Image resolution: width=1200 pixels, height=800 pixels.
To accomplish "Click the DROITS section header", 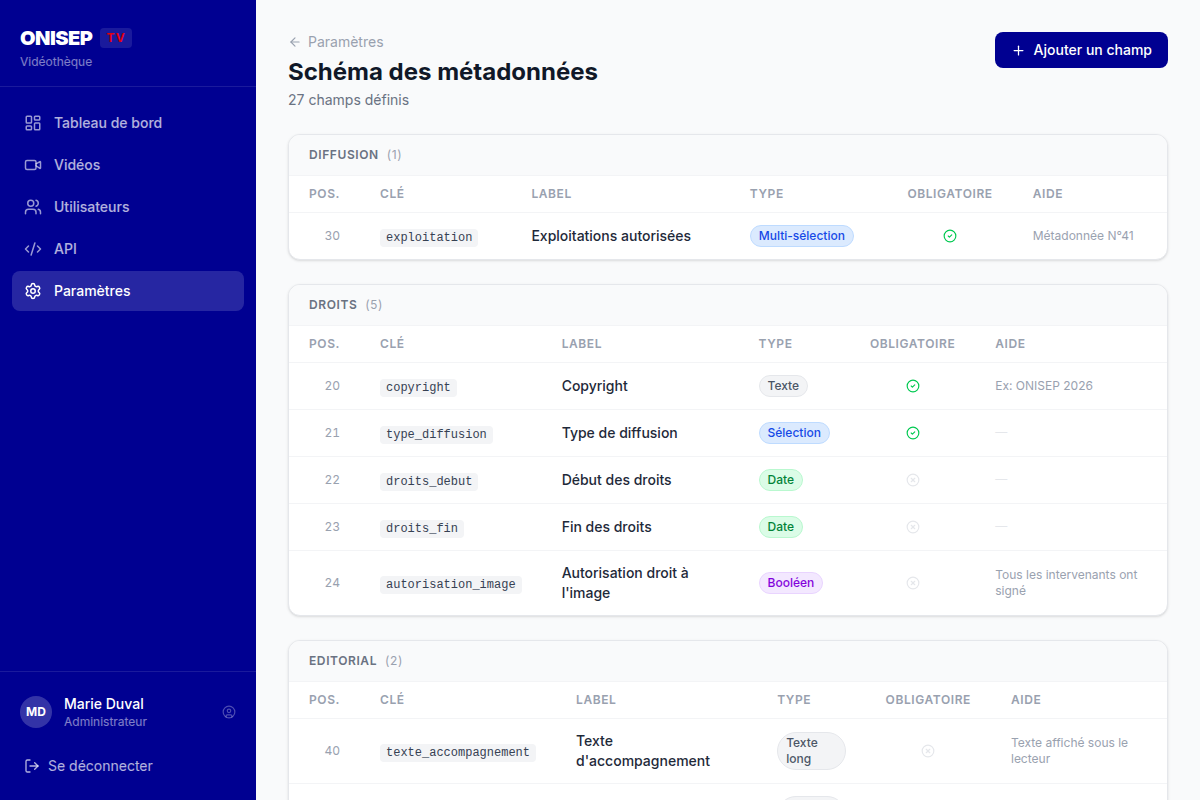I will click(728, 305).
